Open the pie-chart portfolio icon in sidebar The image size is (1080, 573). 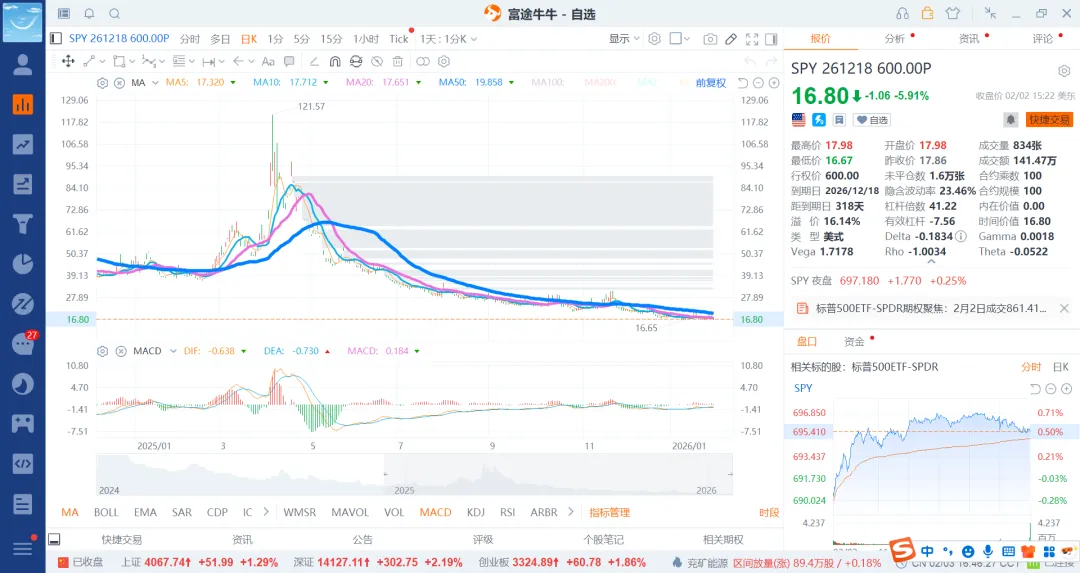point(23,264)
